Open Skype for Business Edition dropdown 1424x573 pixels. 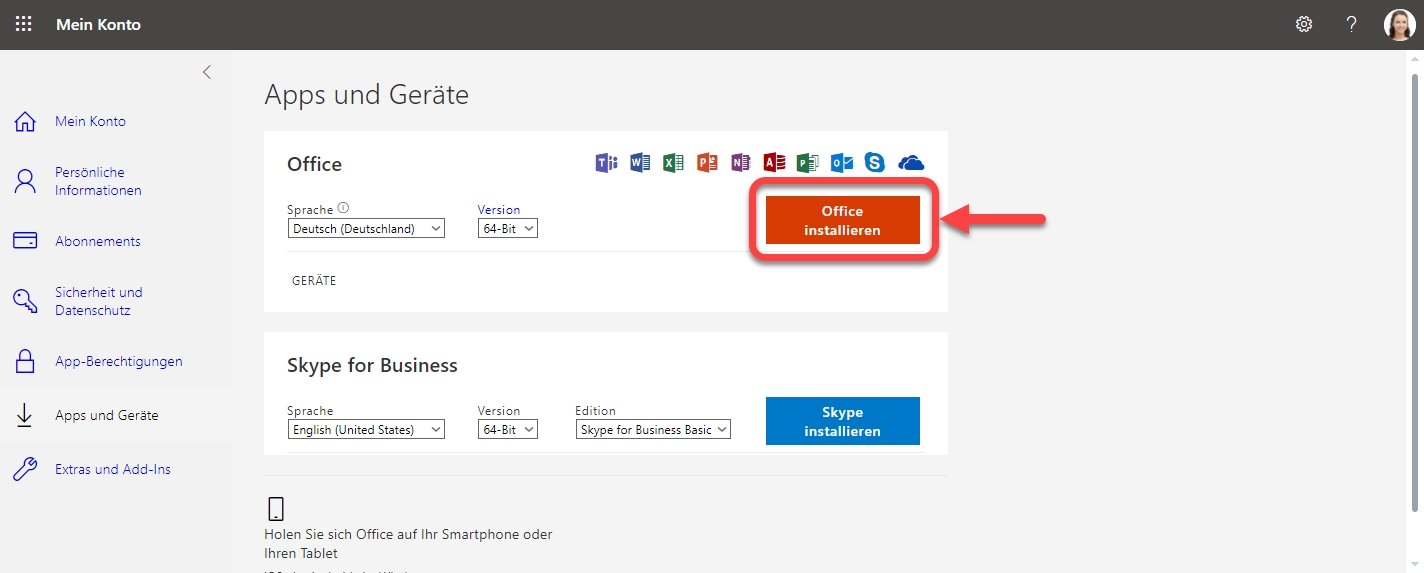(653, 430)
